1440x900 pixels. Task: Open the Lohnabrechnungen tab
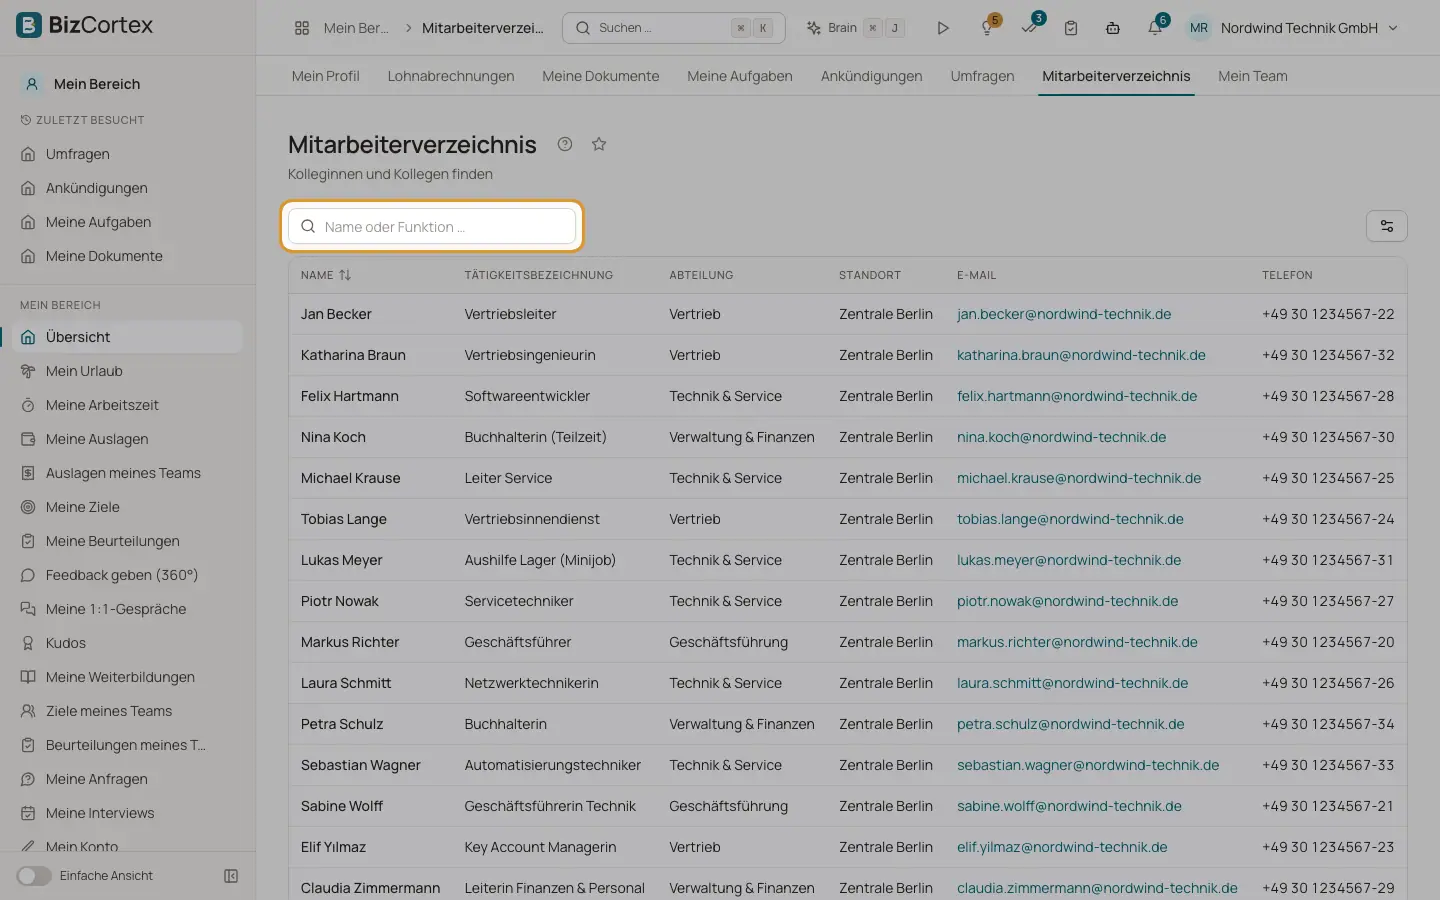click(451, 76)
